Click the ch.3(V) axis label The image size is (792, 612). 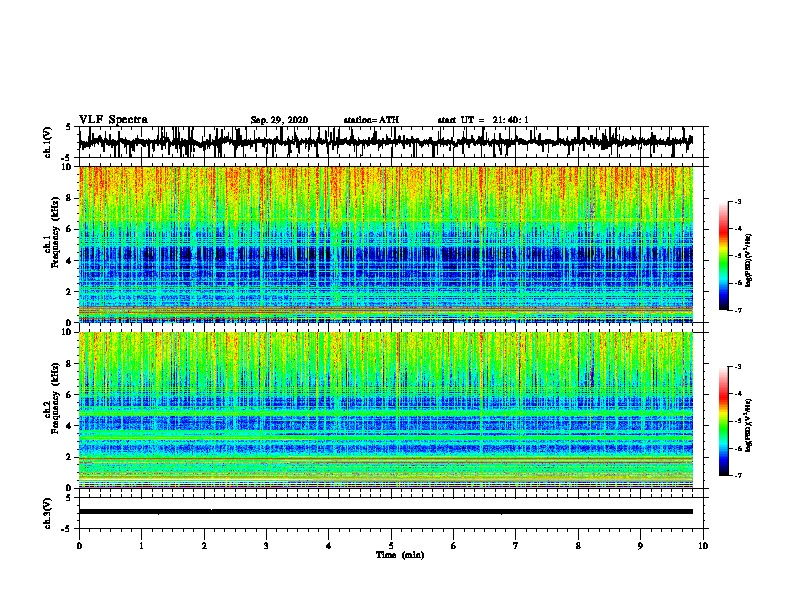(x=48, y=513)
